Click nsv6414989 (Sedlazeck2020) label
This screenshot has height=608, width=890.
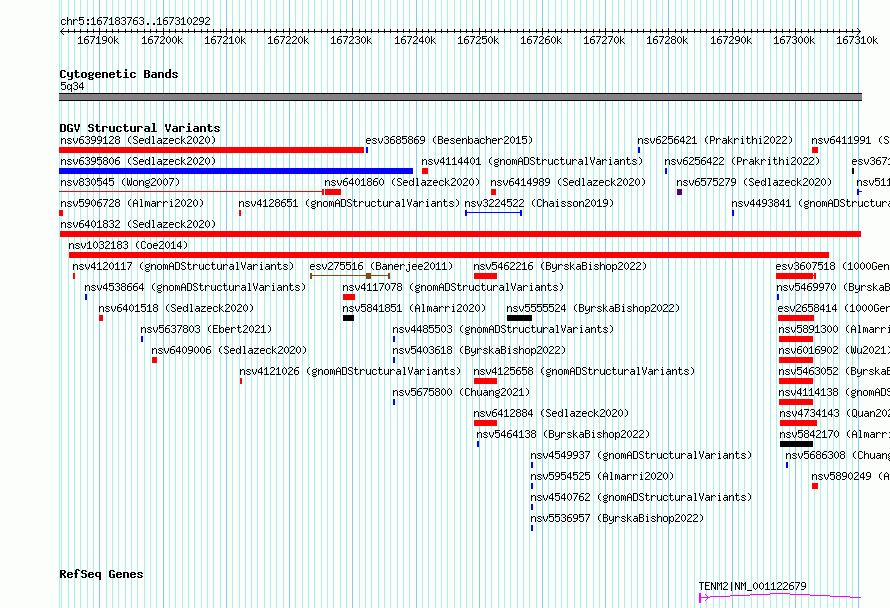point(568,182)
